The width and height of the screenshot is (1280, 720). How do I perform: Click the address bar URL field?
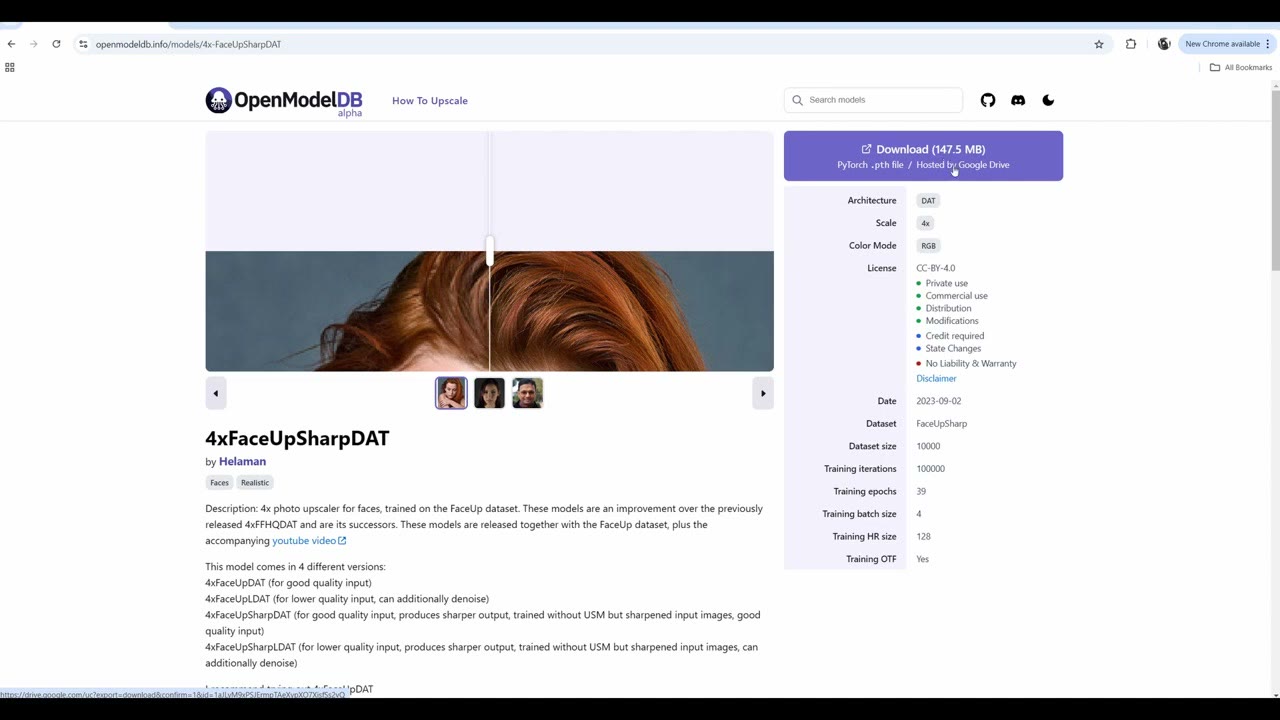tap(590, 44)
